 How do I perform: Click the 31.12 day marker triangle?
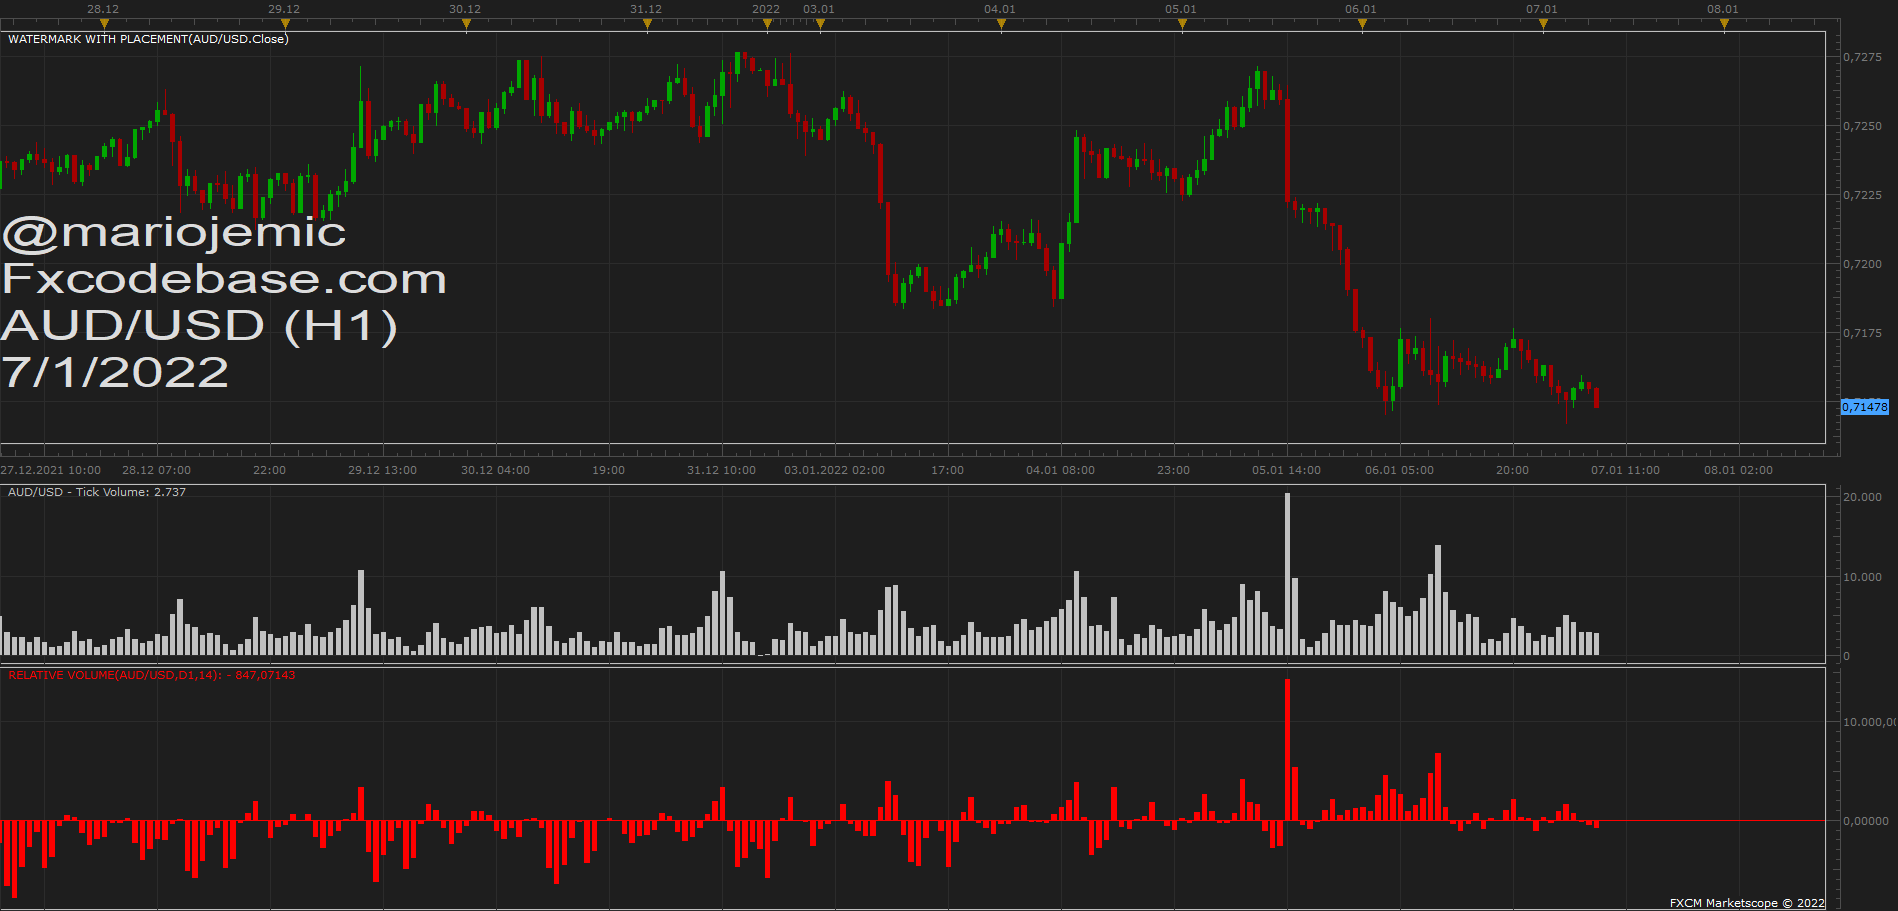tap(647, 25)
